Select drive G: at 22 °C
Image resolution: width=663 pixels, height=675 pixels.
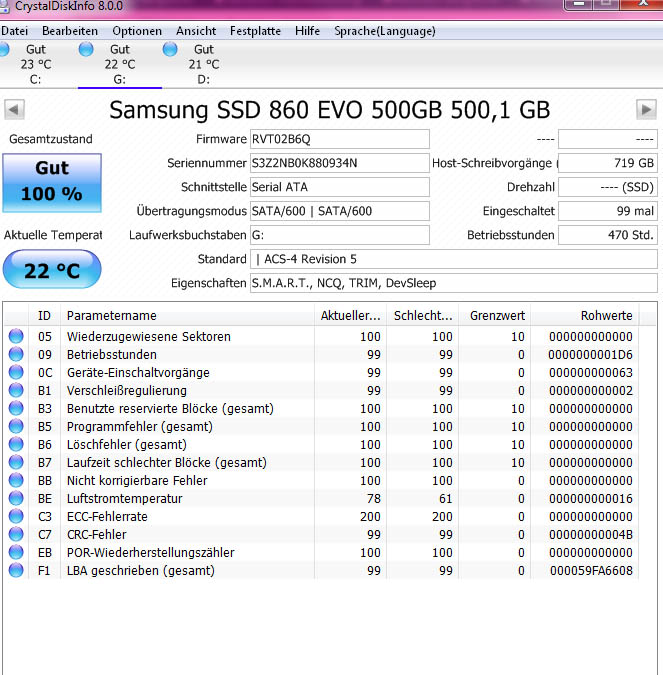coord(120,64)
